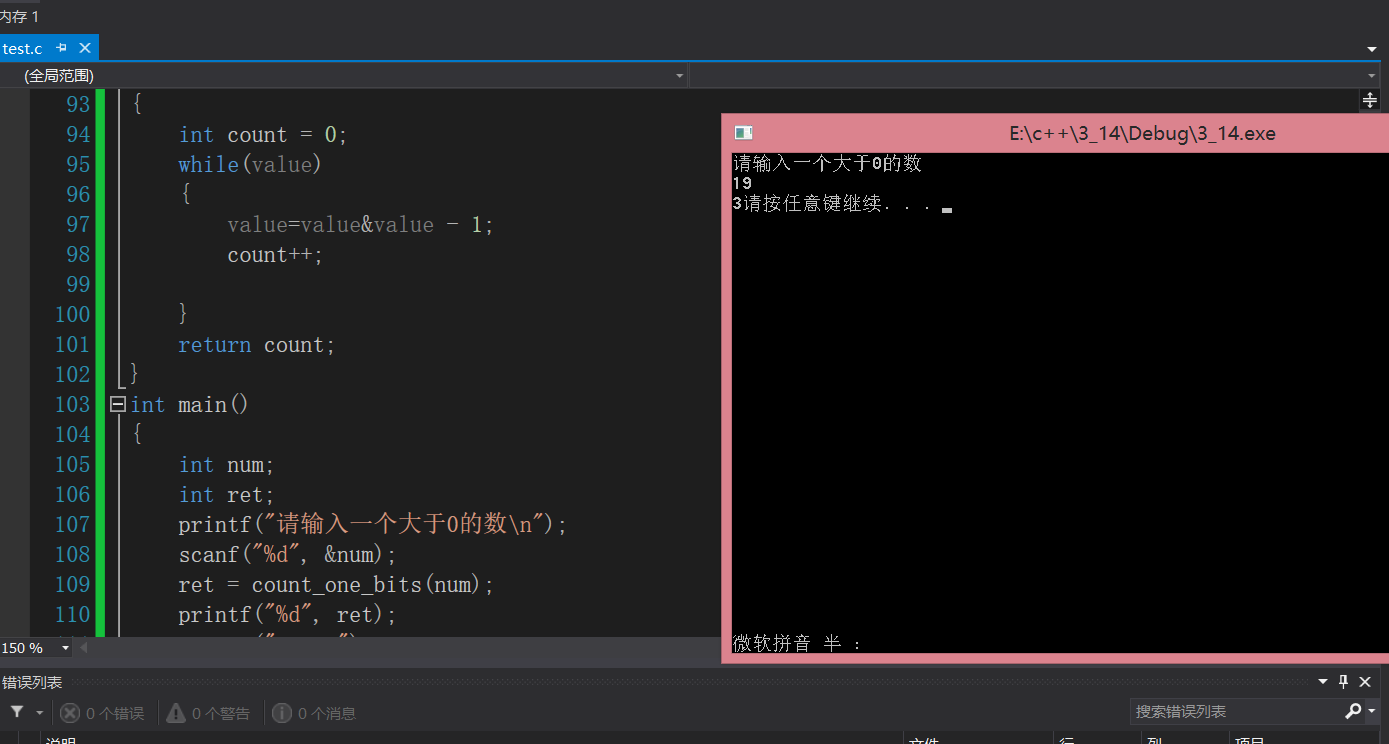Click the horizontal scrollbar left arrow
This screenshot has width=1389, height=744.
(84, 648)
